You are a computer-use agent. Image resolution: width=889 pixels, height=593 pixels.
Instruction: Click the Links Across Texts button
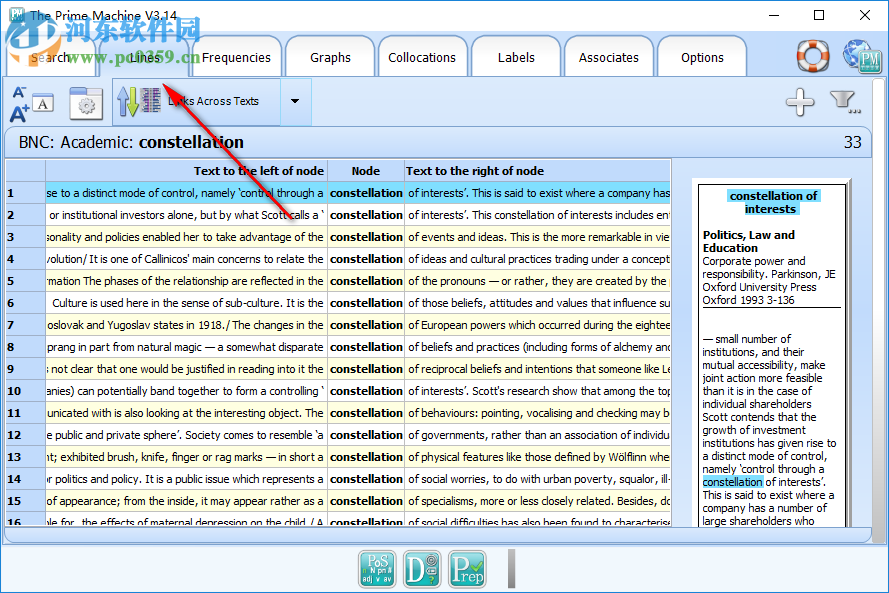tap(197, 101)
